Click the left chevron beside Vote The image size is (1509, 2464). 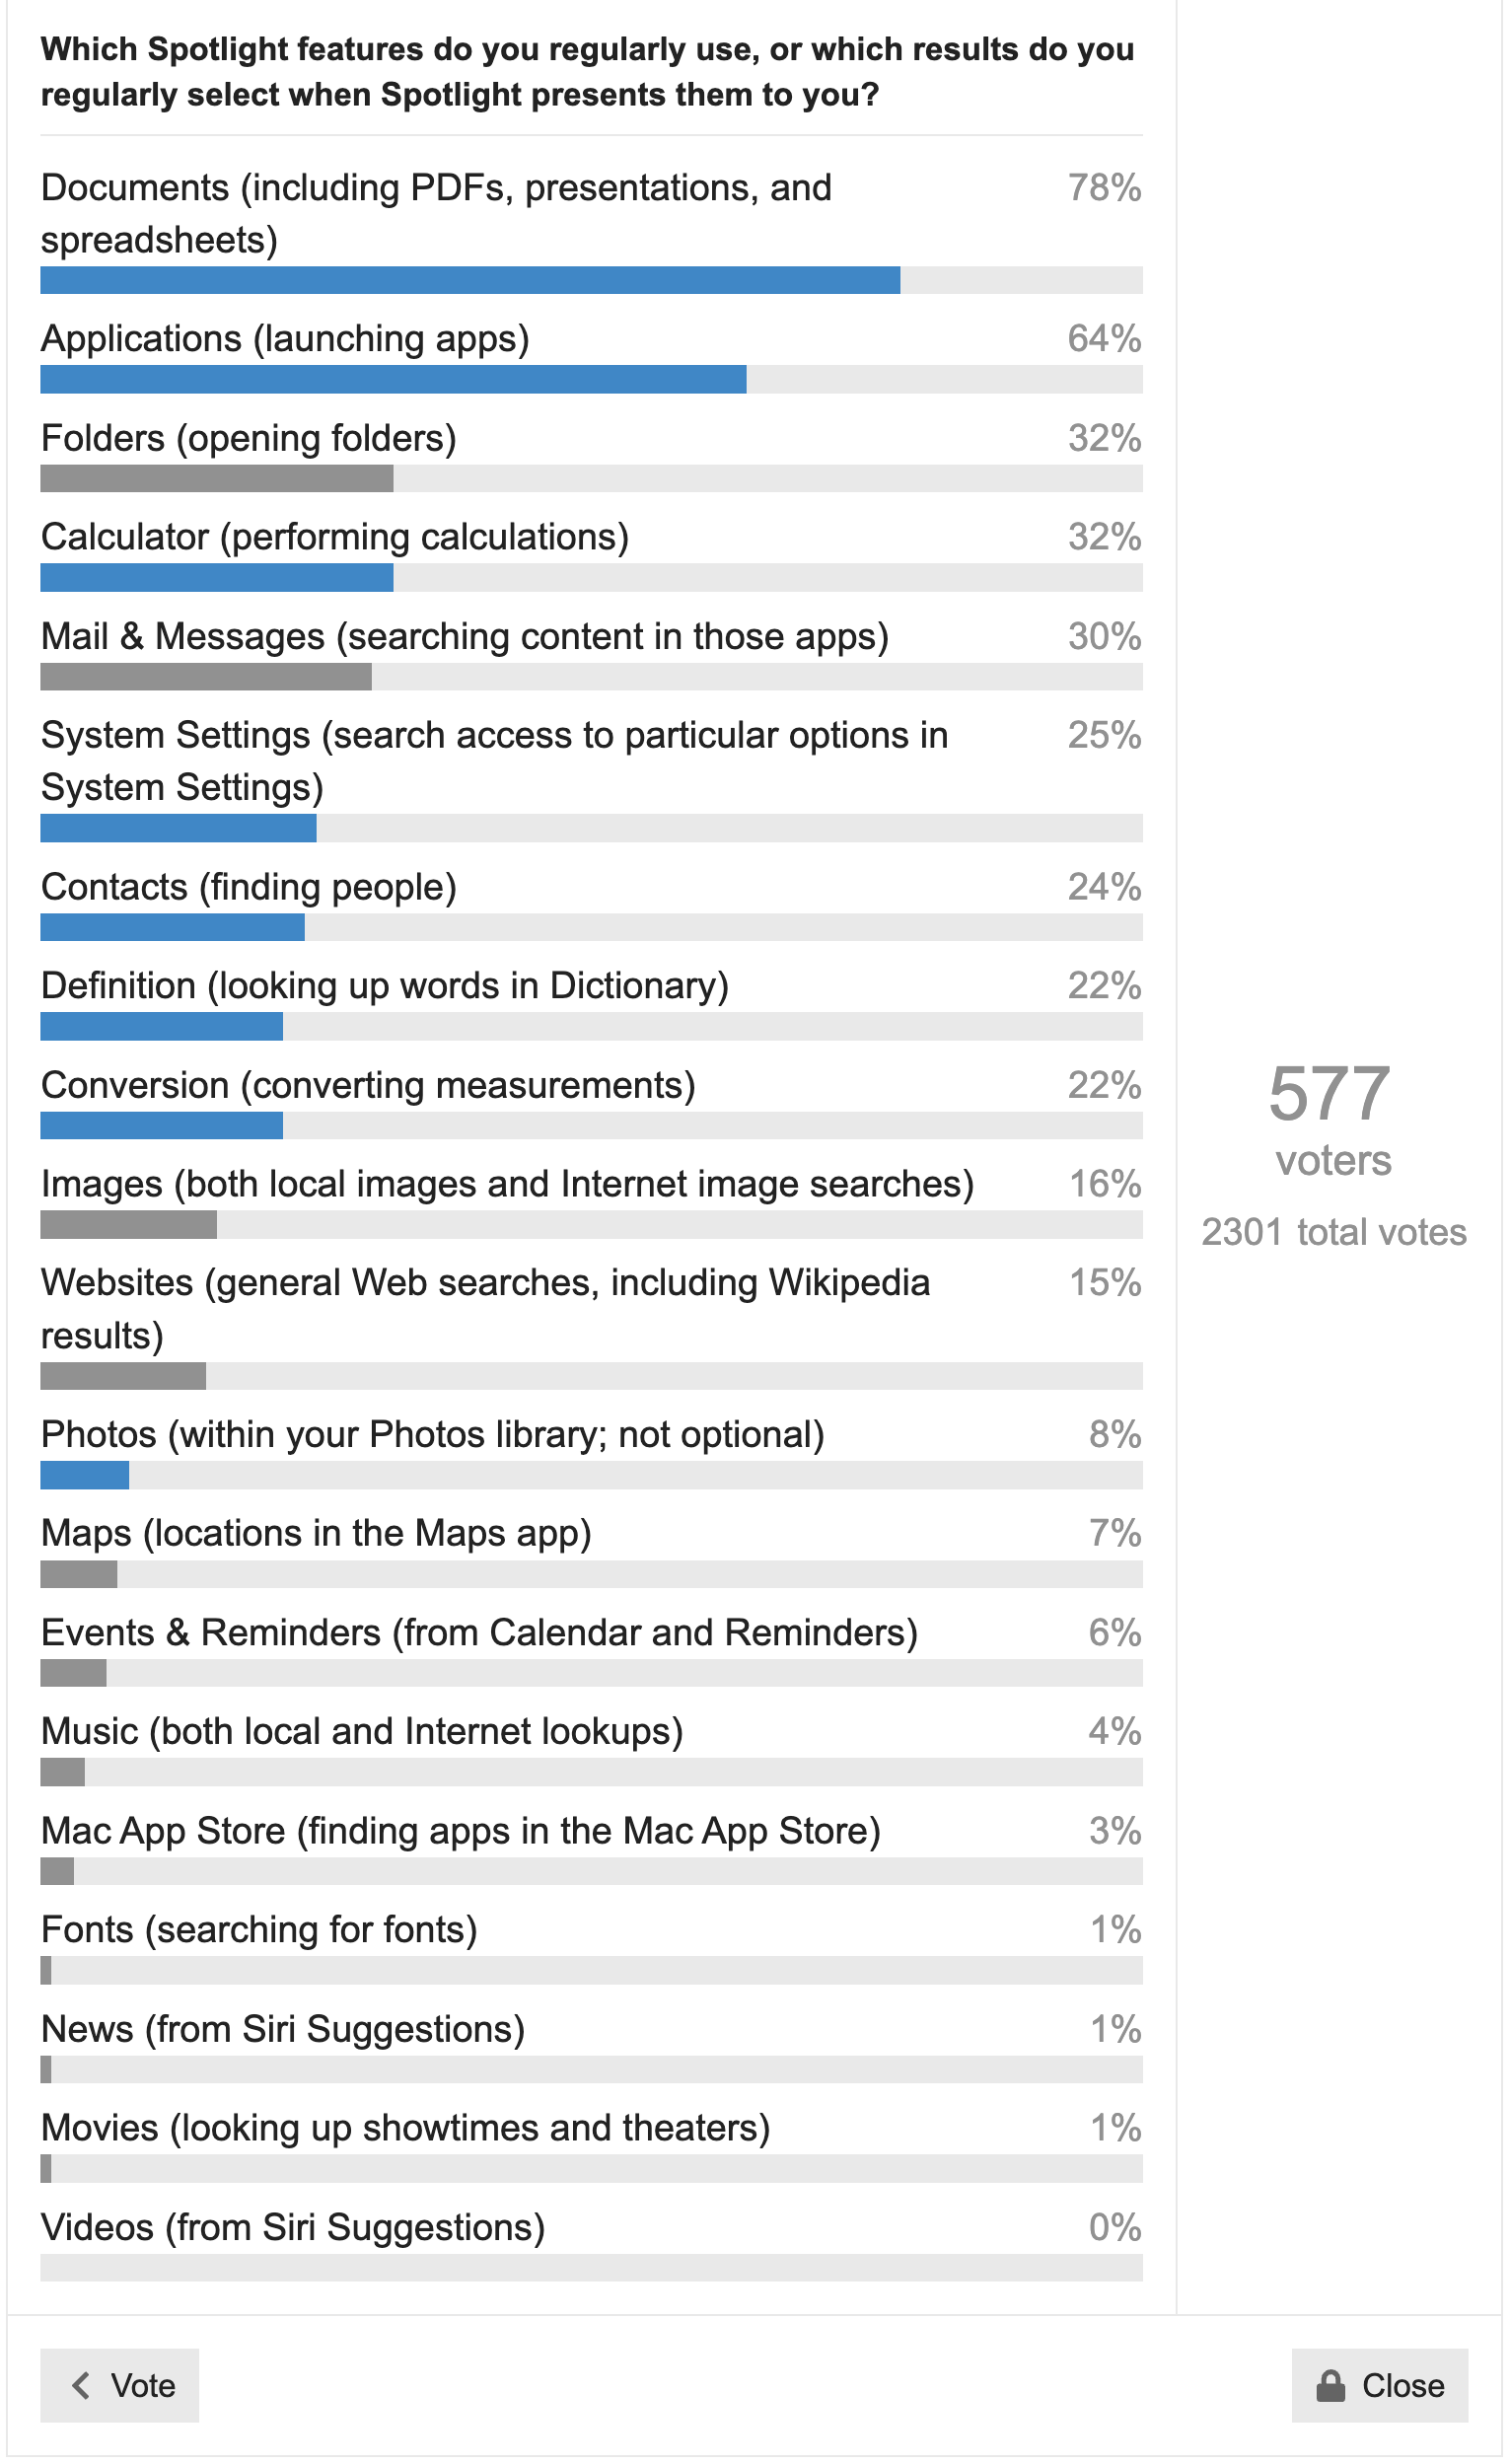pos(81,2385)
